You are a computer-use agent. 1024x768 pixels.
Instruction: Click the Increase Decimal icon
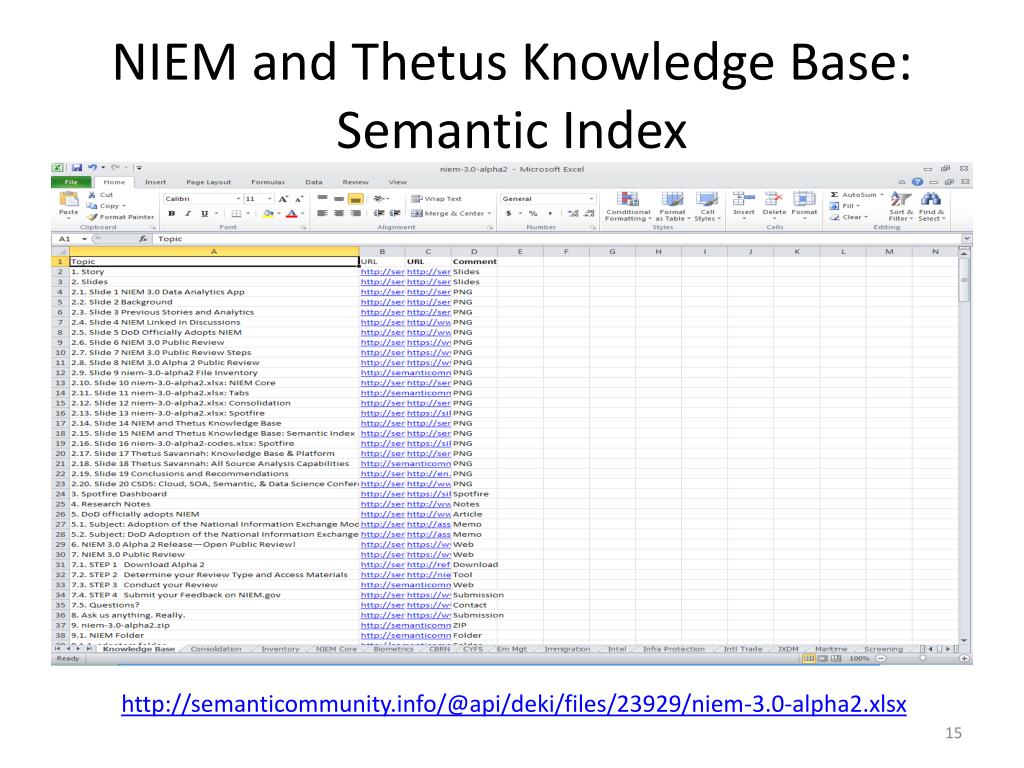coord(573,214)
